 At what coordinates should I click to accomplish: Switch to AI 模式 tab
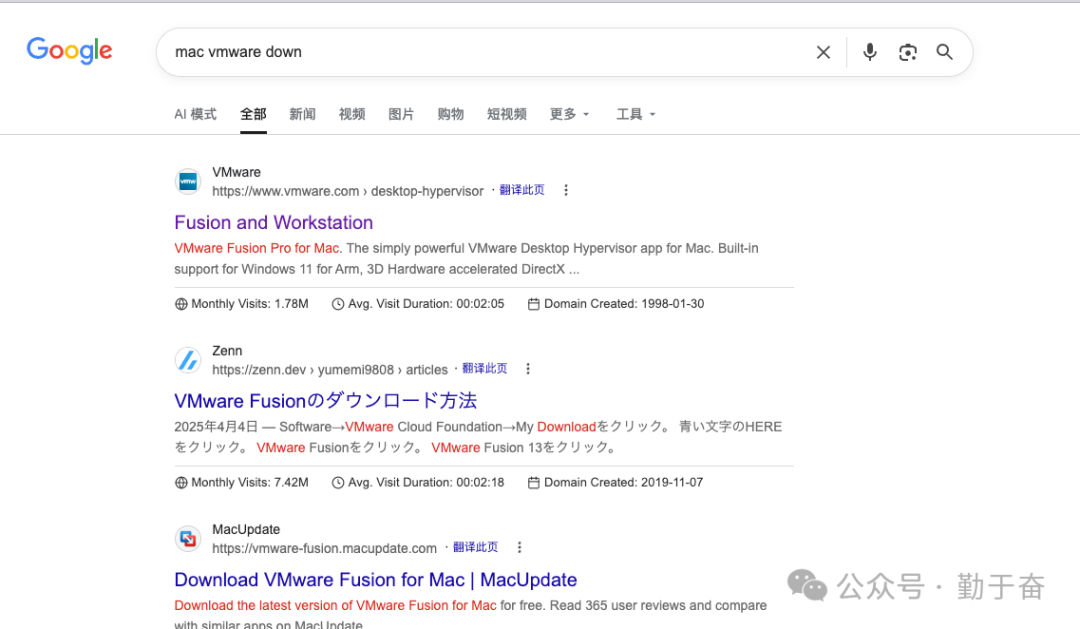click(195, 114)
